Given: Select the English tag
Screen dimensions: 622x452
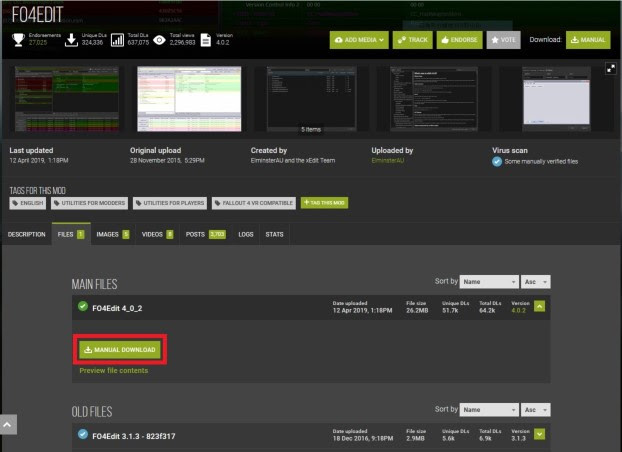Looking at the screenshot, I should click(x=27, y=203).
